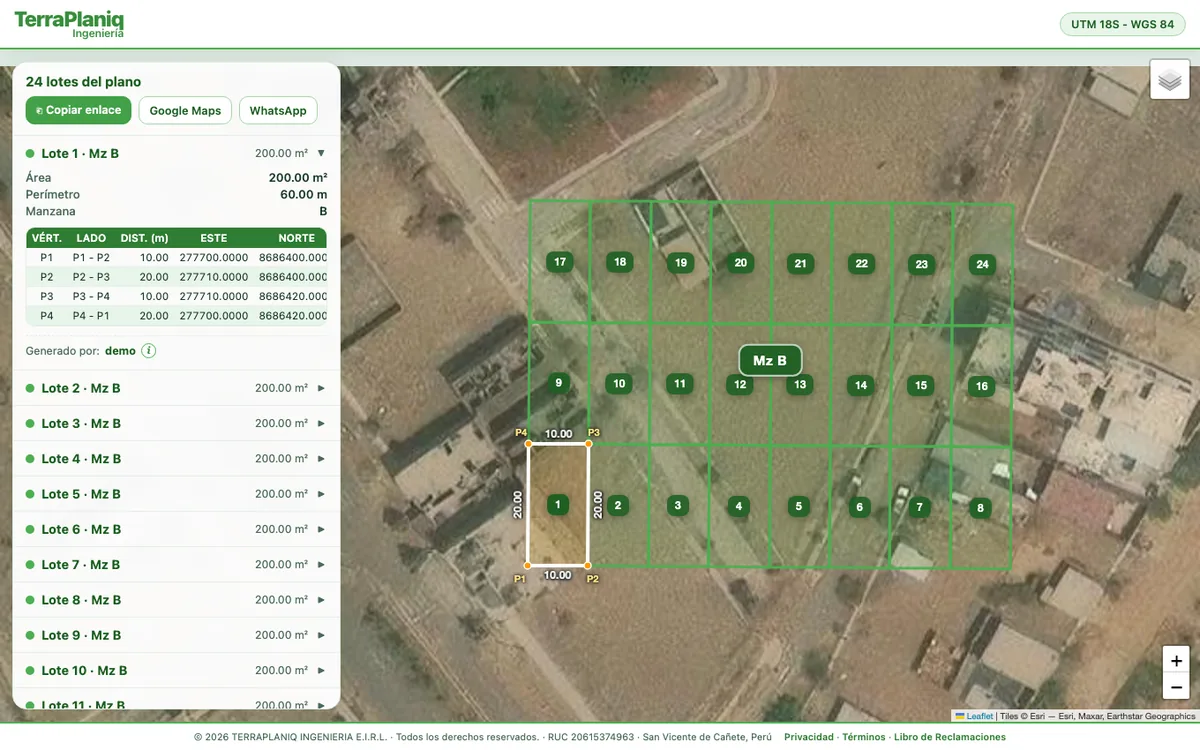Expand Lote 3 · Mz B row
1200x750 pixels.
click(x=176, y=423)
